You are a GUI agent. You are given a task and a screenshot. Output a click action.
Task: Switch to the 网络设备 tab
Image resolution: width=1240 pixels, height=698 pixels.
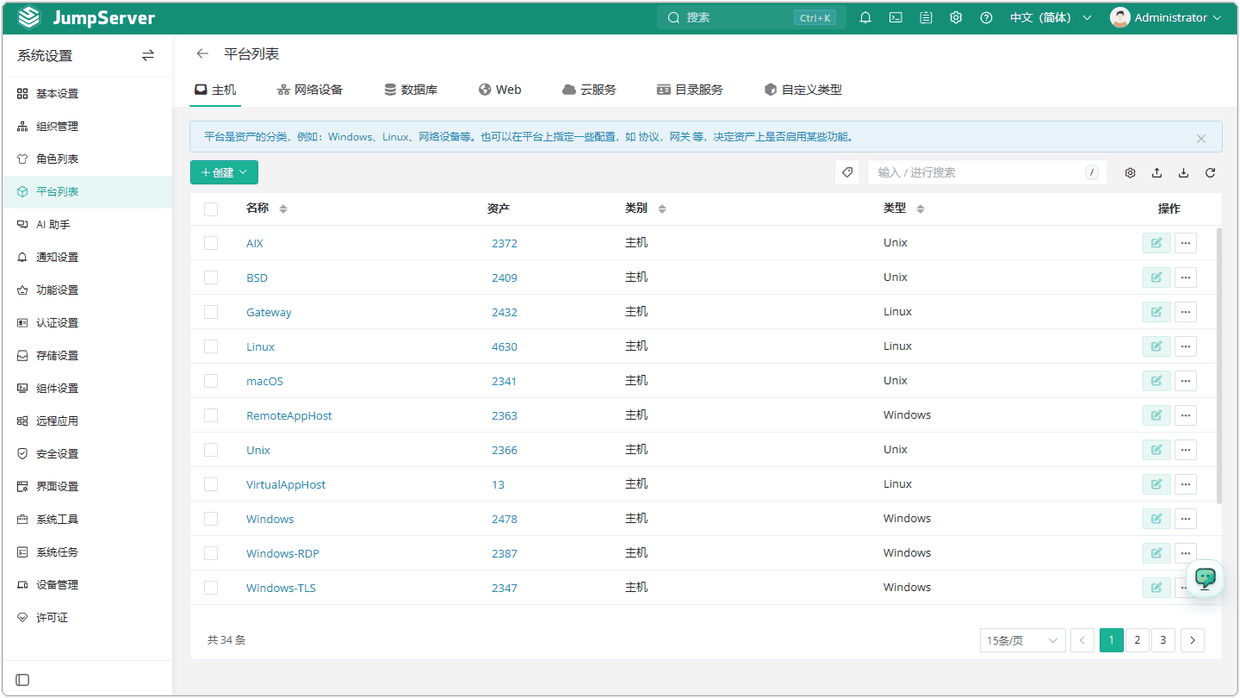[310, 90]
